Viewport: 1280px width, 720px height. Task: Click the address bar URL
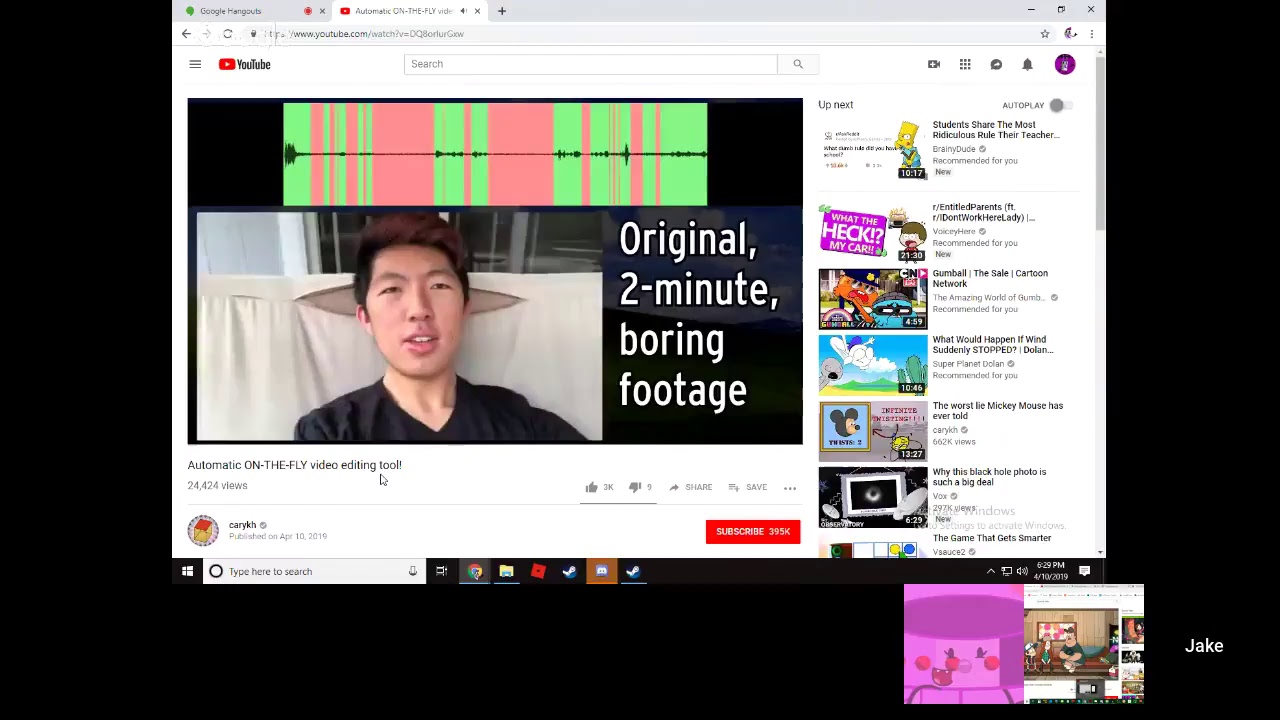[364, 34]
